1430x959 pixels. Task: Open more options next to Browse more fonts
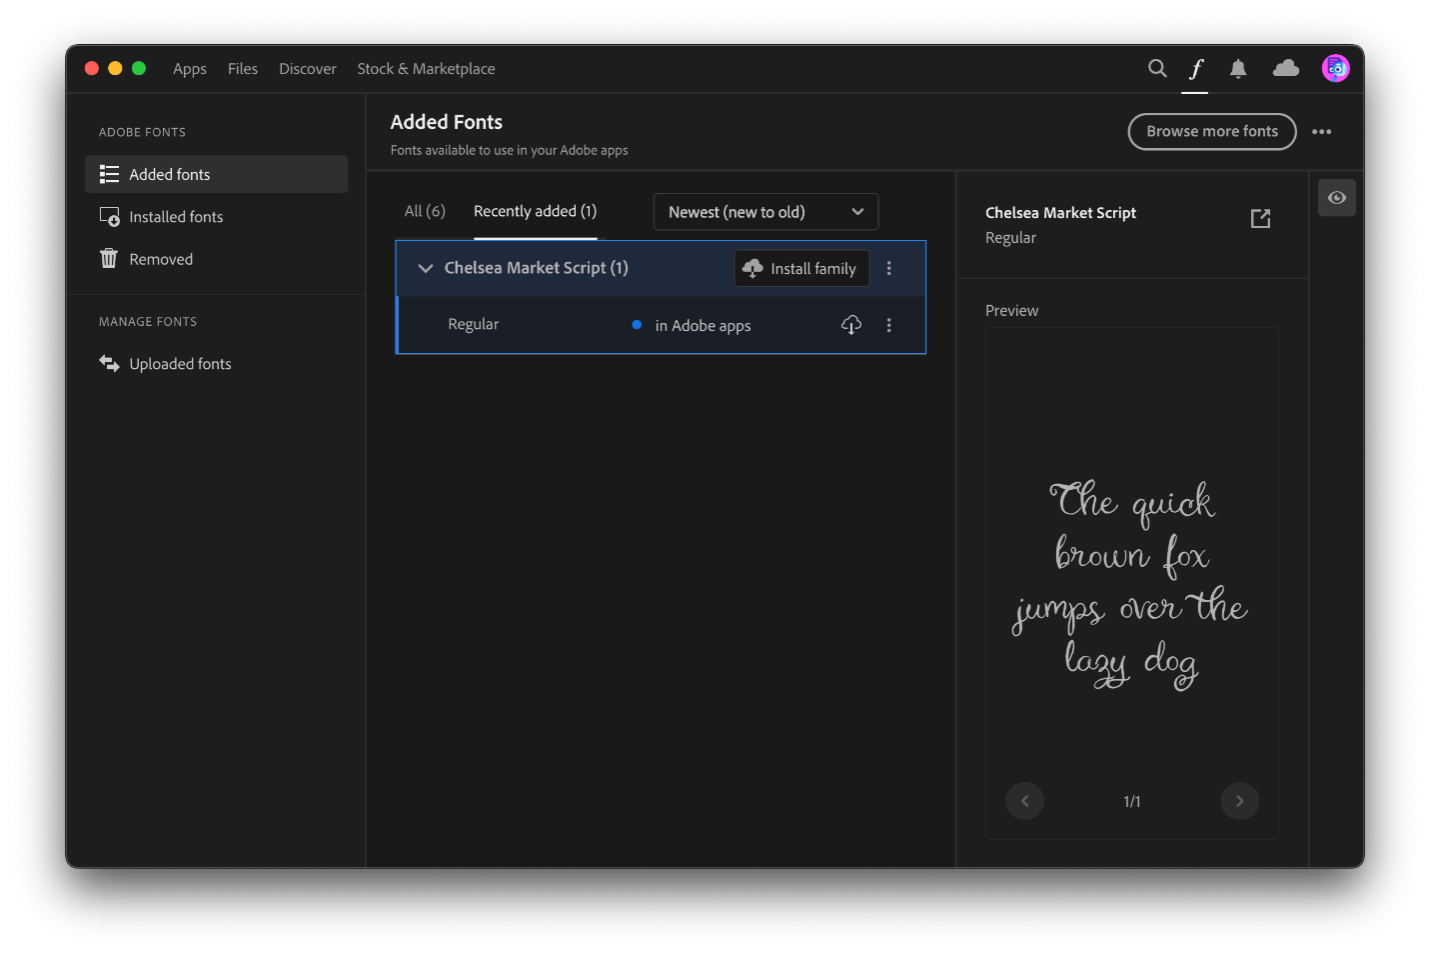click(1322, 132)
